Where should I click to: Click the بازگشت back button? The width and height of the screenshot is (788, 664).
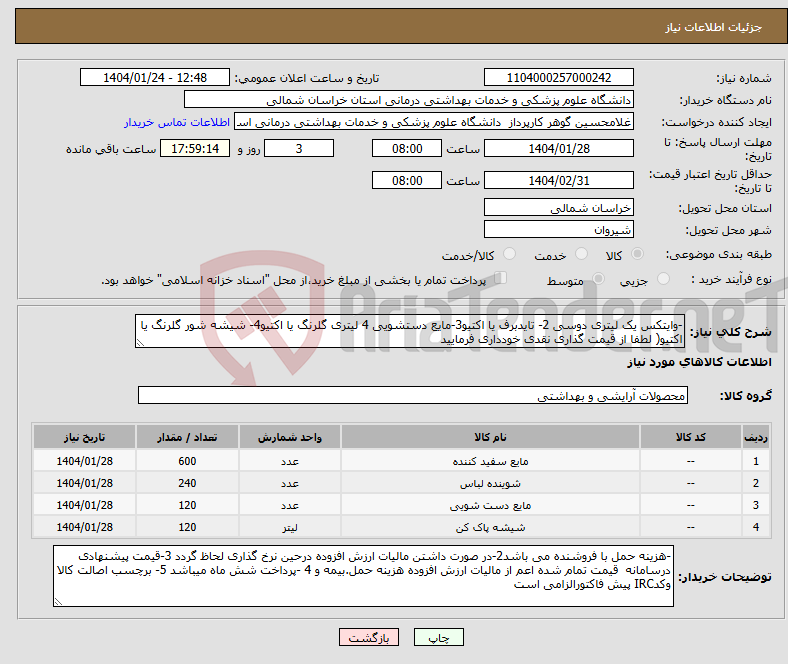(x=369, y=637)
